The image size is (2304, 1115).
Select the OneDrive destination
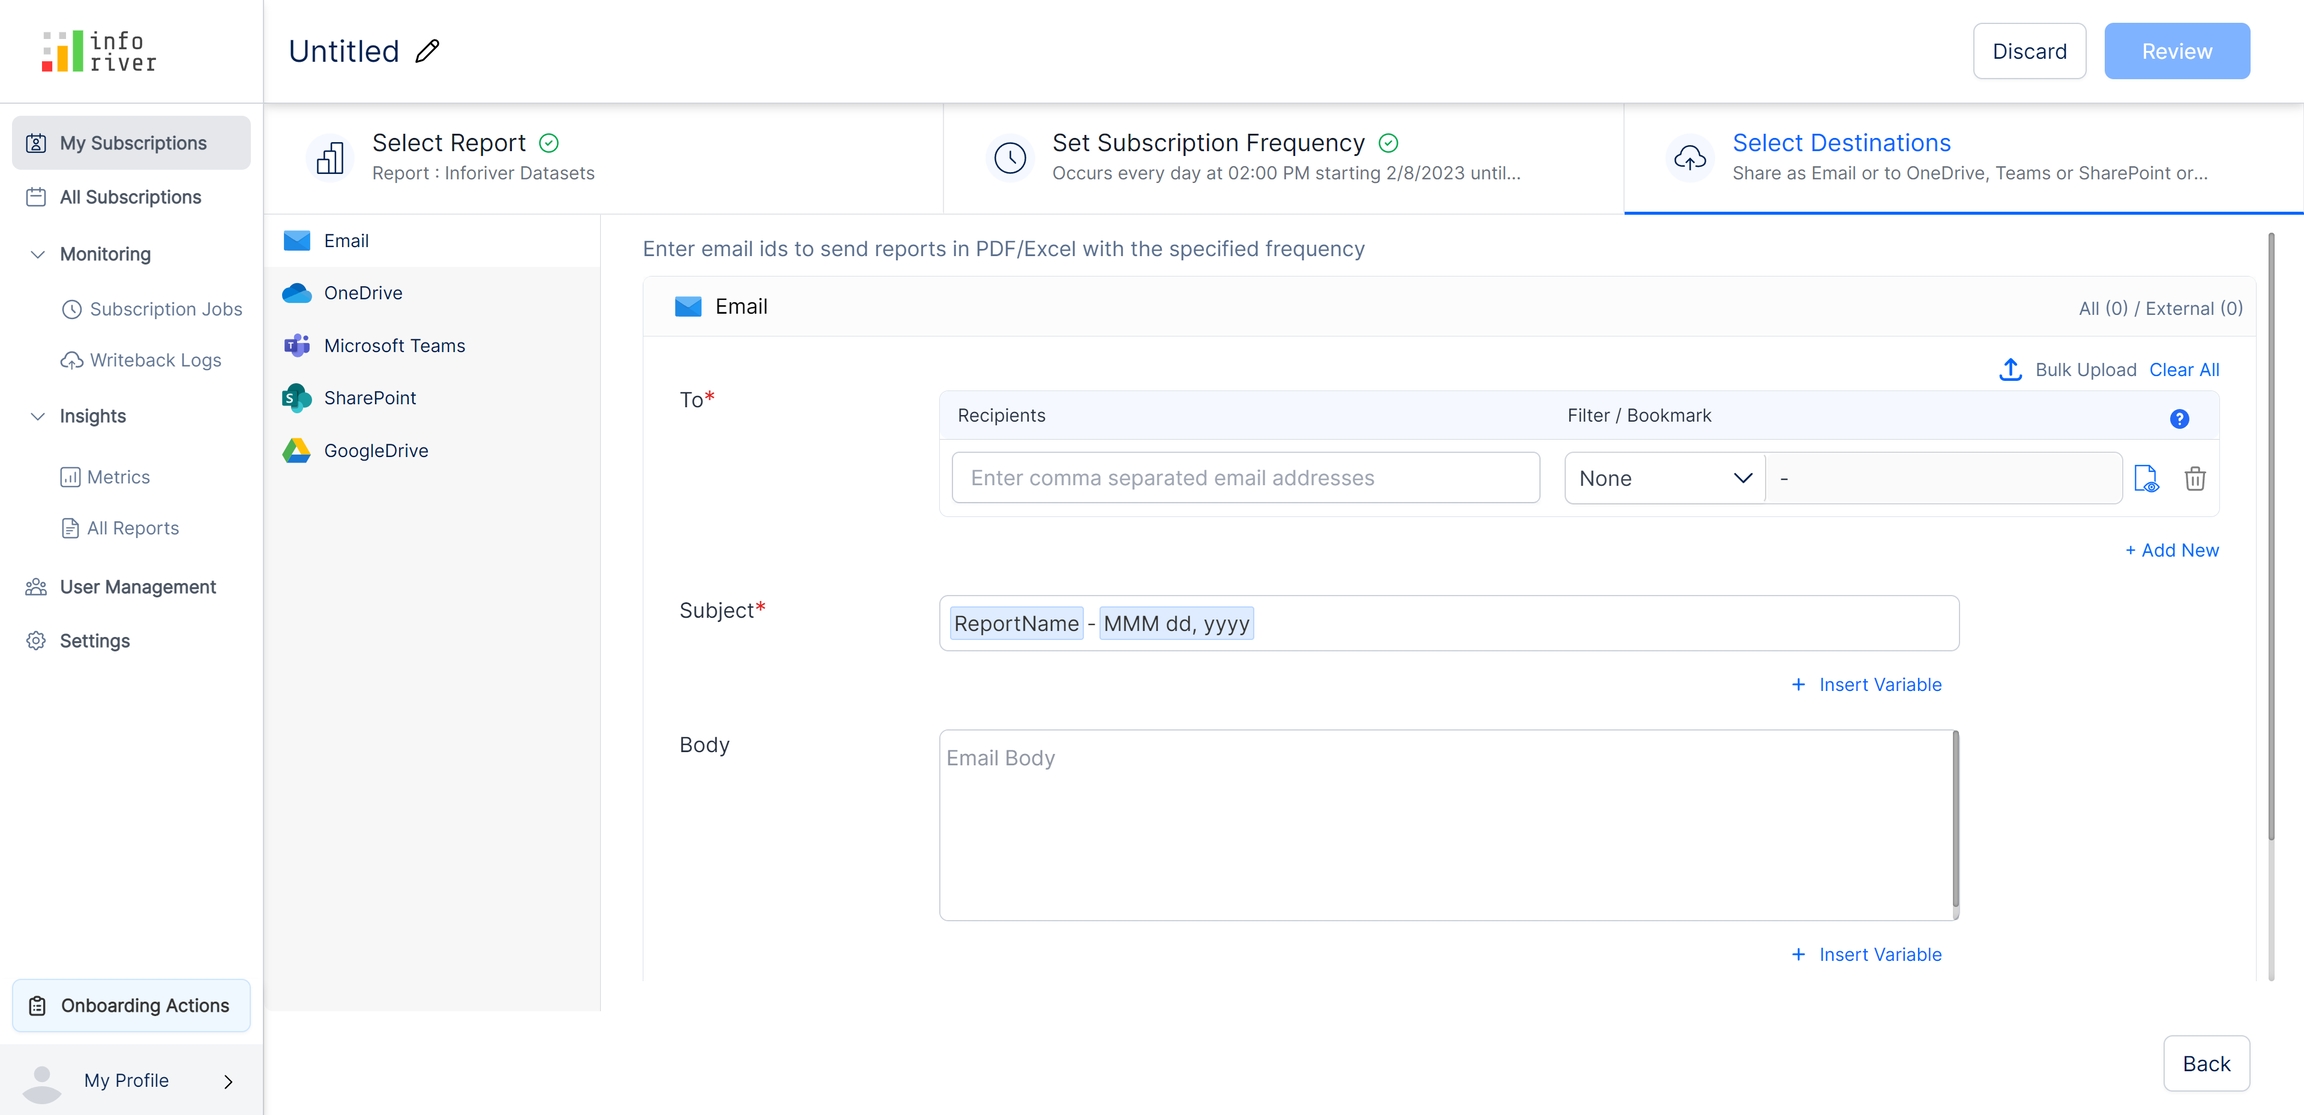tap(362, 293)
